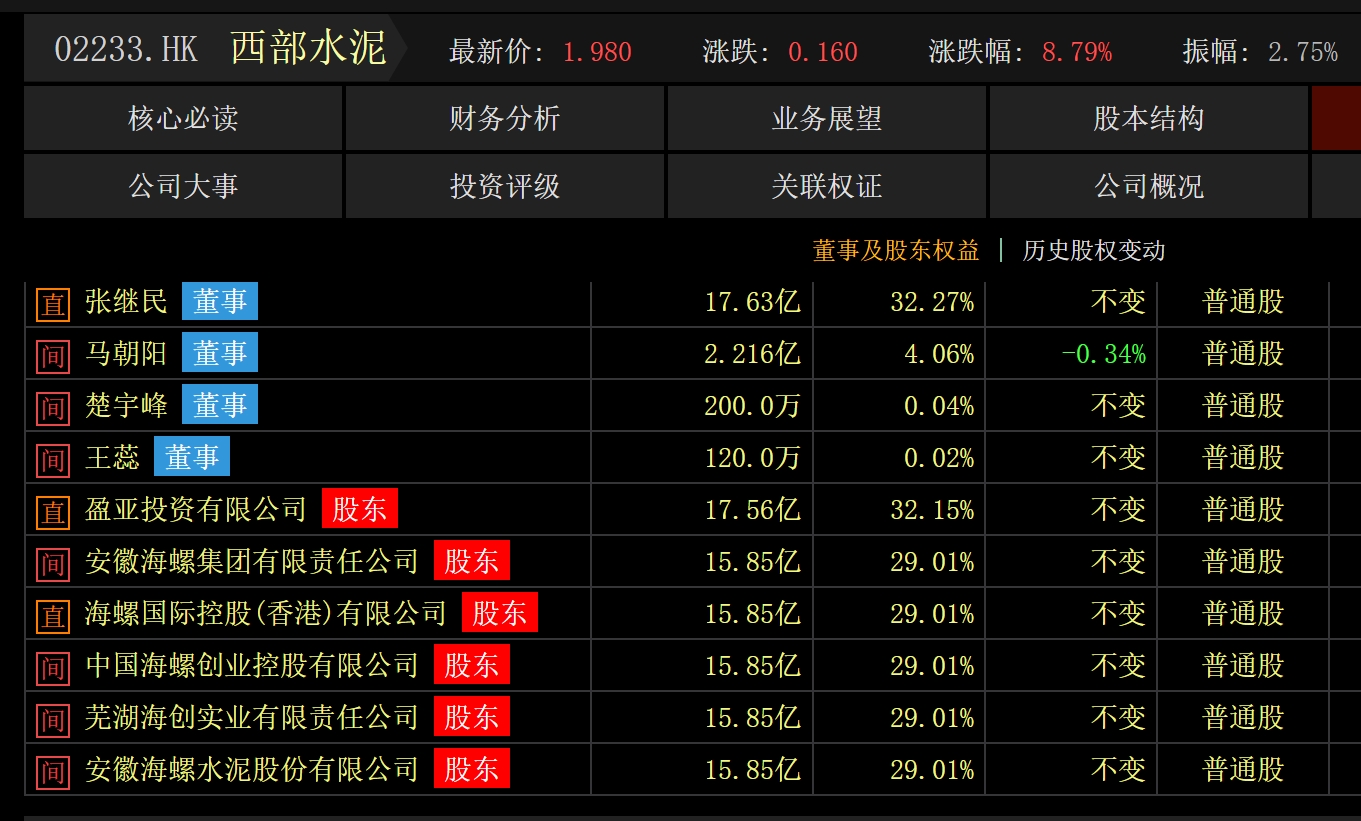This screenshot has width=1361, height=821.
Task: Click the 0.04% stake of 楚宇峰
Action: tap(939, 406)
